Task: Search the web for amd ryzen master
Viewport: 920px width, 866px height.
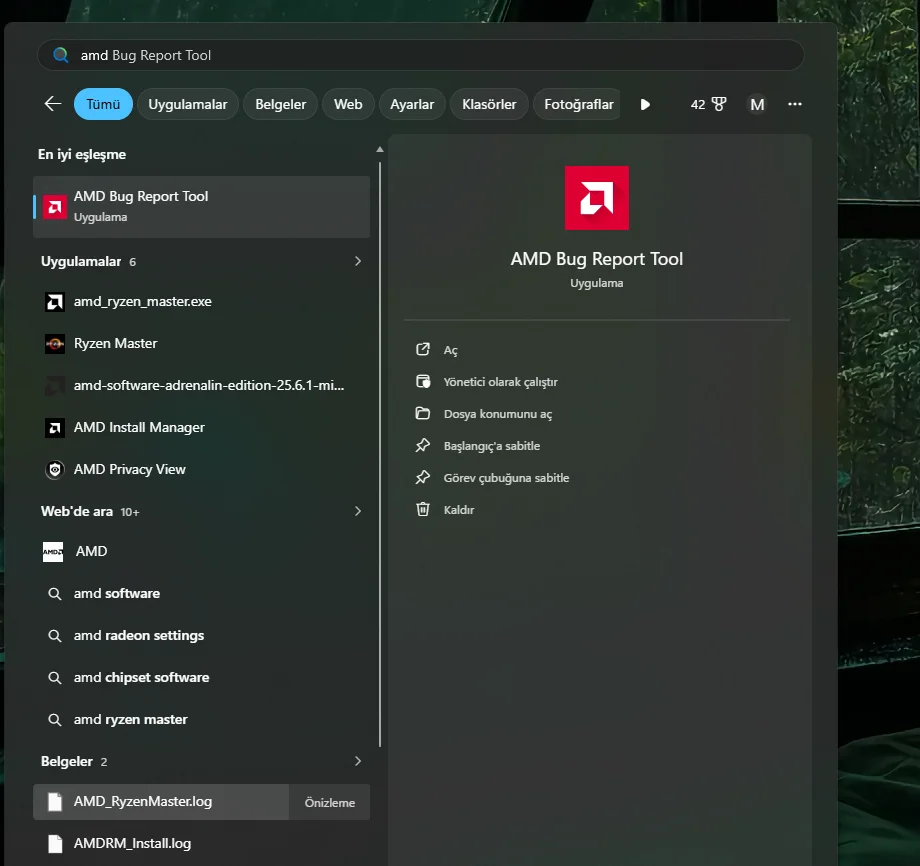Action: tap(201, 719)
